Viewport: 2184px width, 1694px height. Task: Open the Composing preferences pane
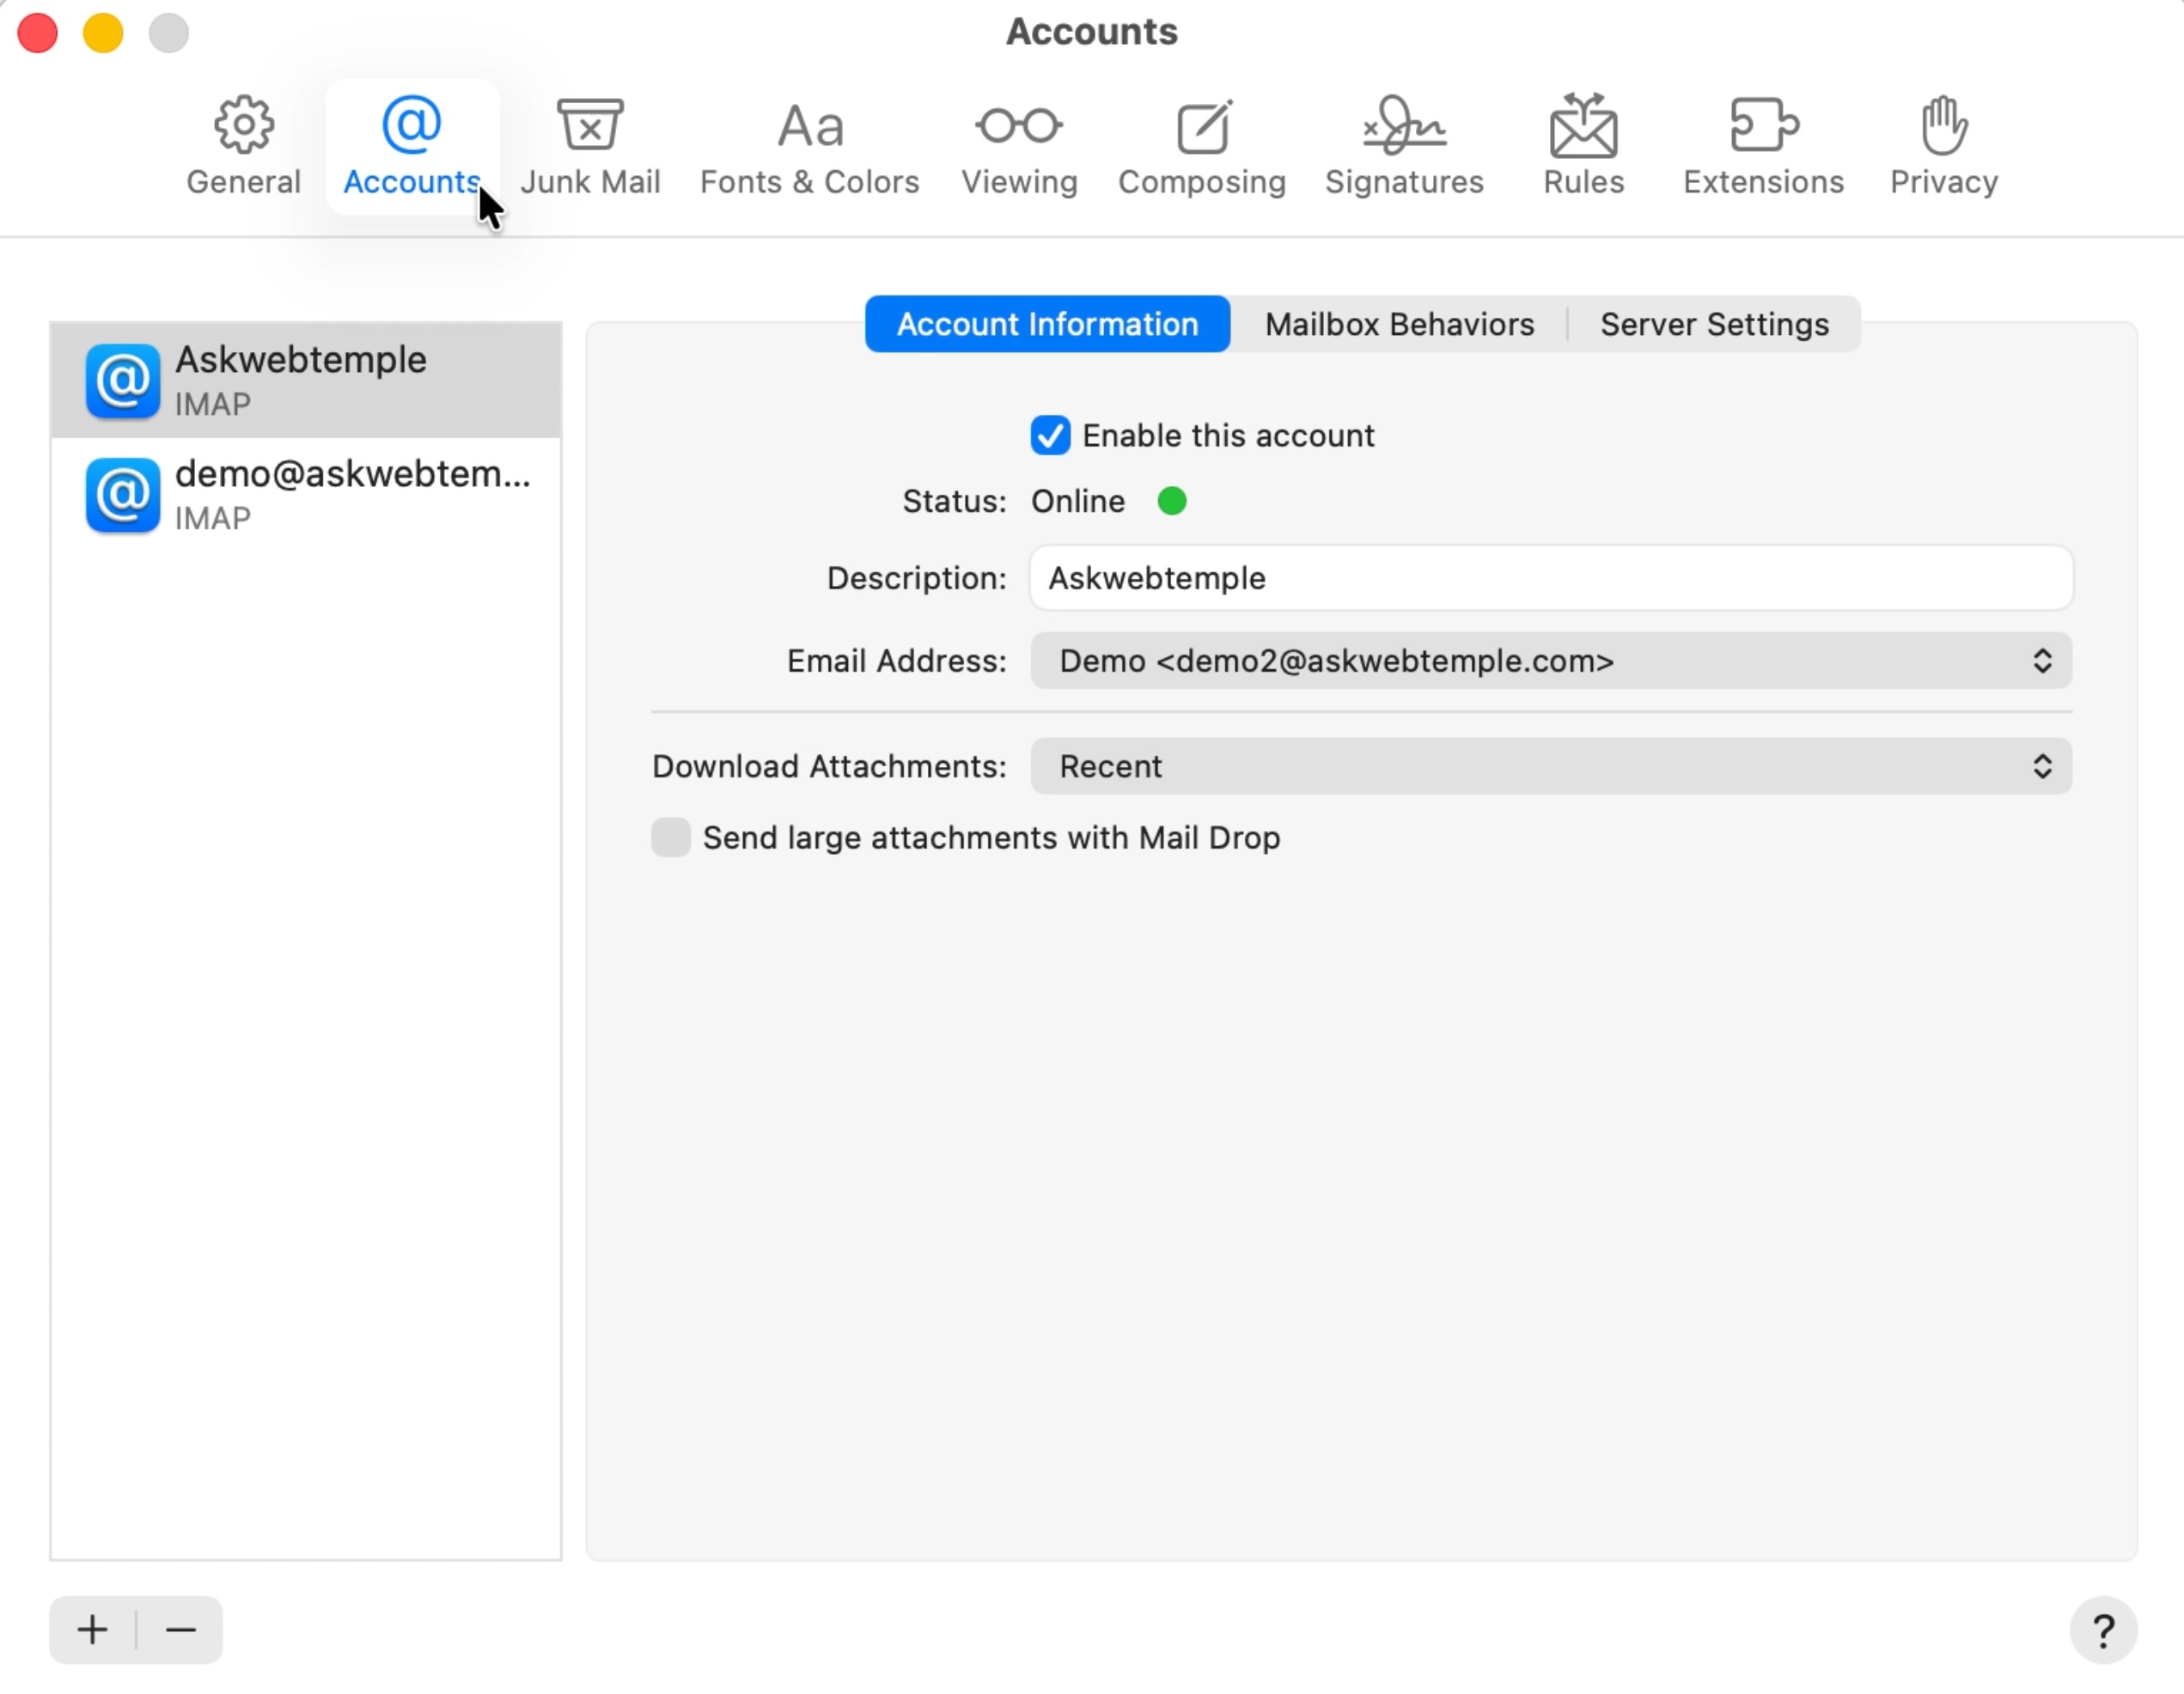click(1202, 147)
